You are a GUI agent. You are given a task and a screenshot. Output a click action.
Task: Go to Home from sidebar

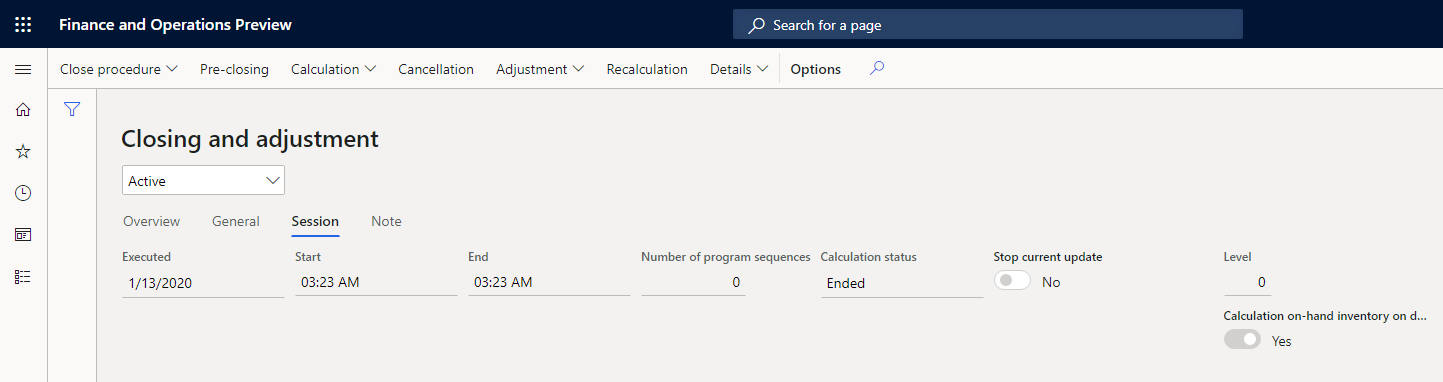click(x=23, y=110)
